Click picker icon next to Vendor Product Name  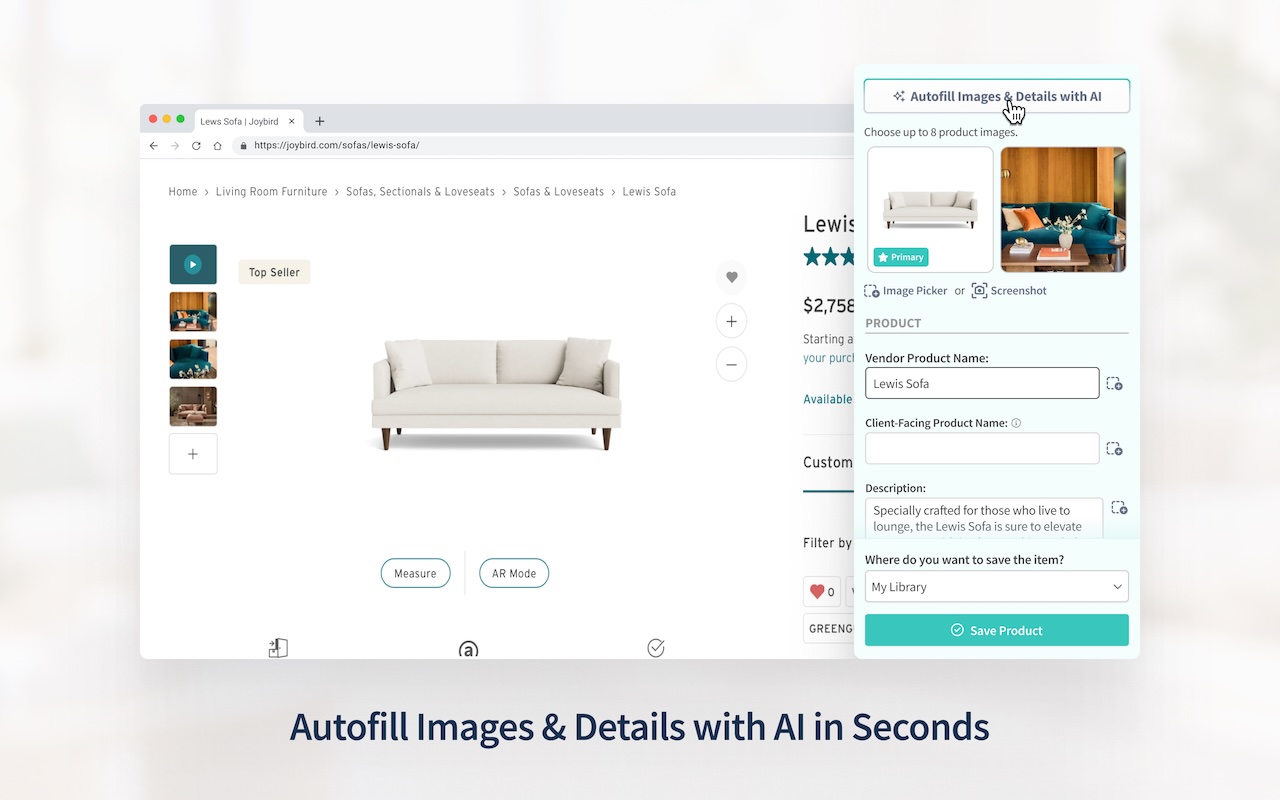coord(1114,383)
